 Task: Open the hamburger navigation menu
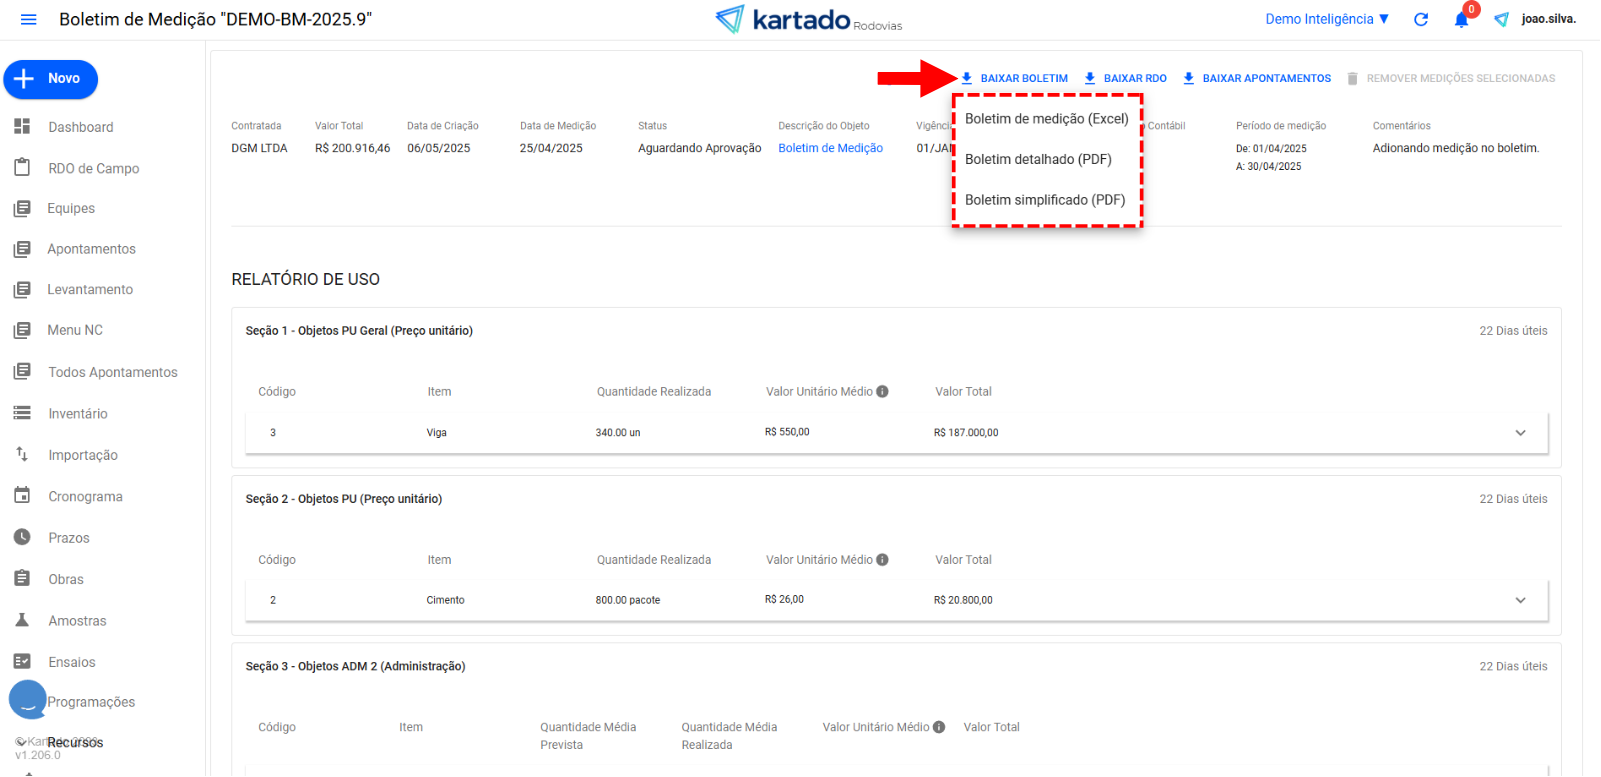[x=28, y=19]
